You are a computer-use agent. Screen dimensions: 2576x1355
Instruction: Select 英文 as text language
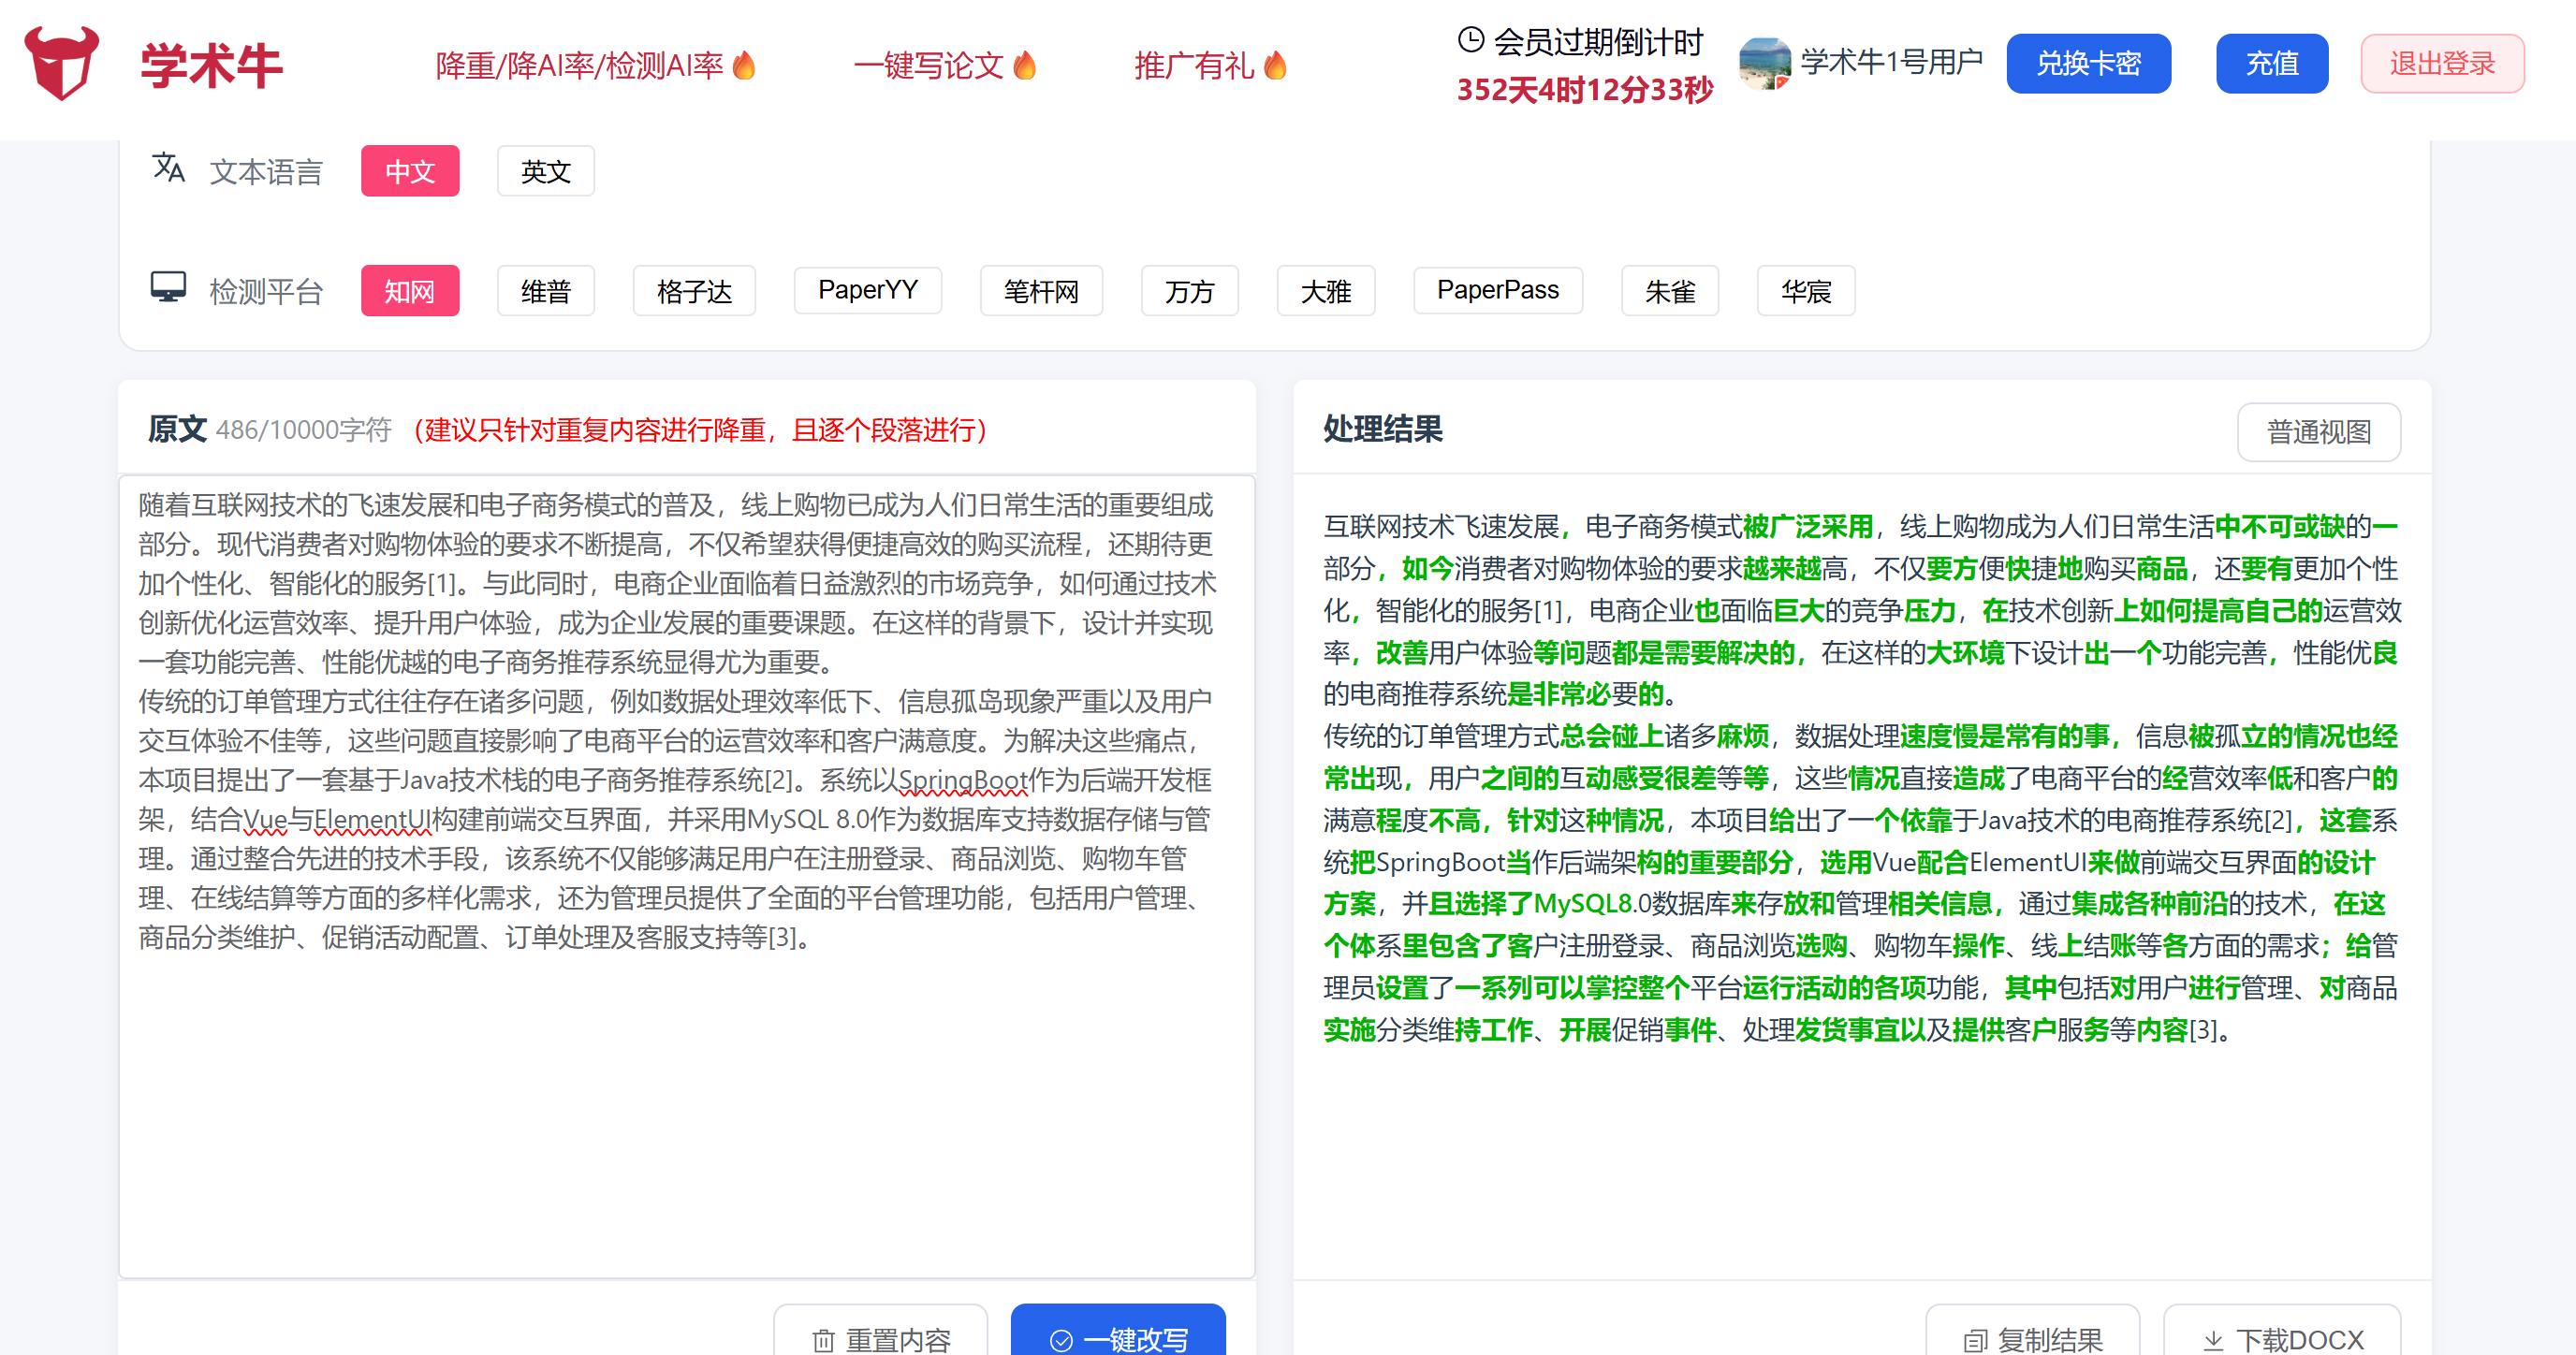click(x=546, y=171)
